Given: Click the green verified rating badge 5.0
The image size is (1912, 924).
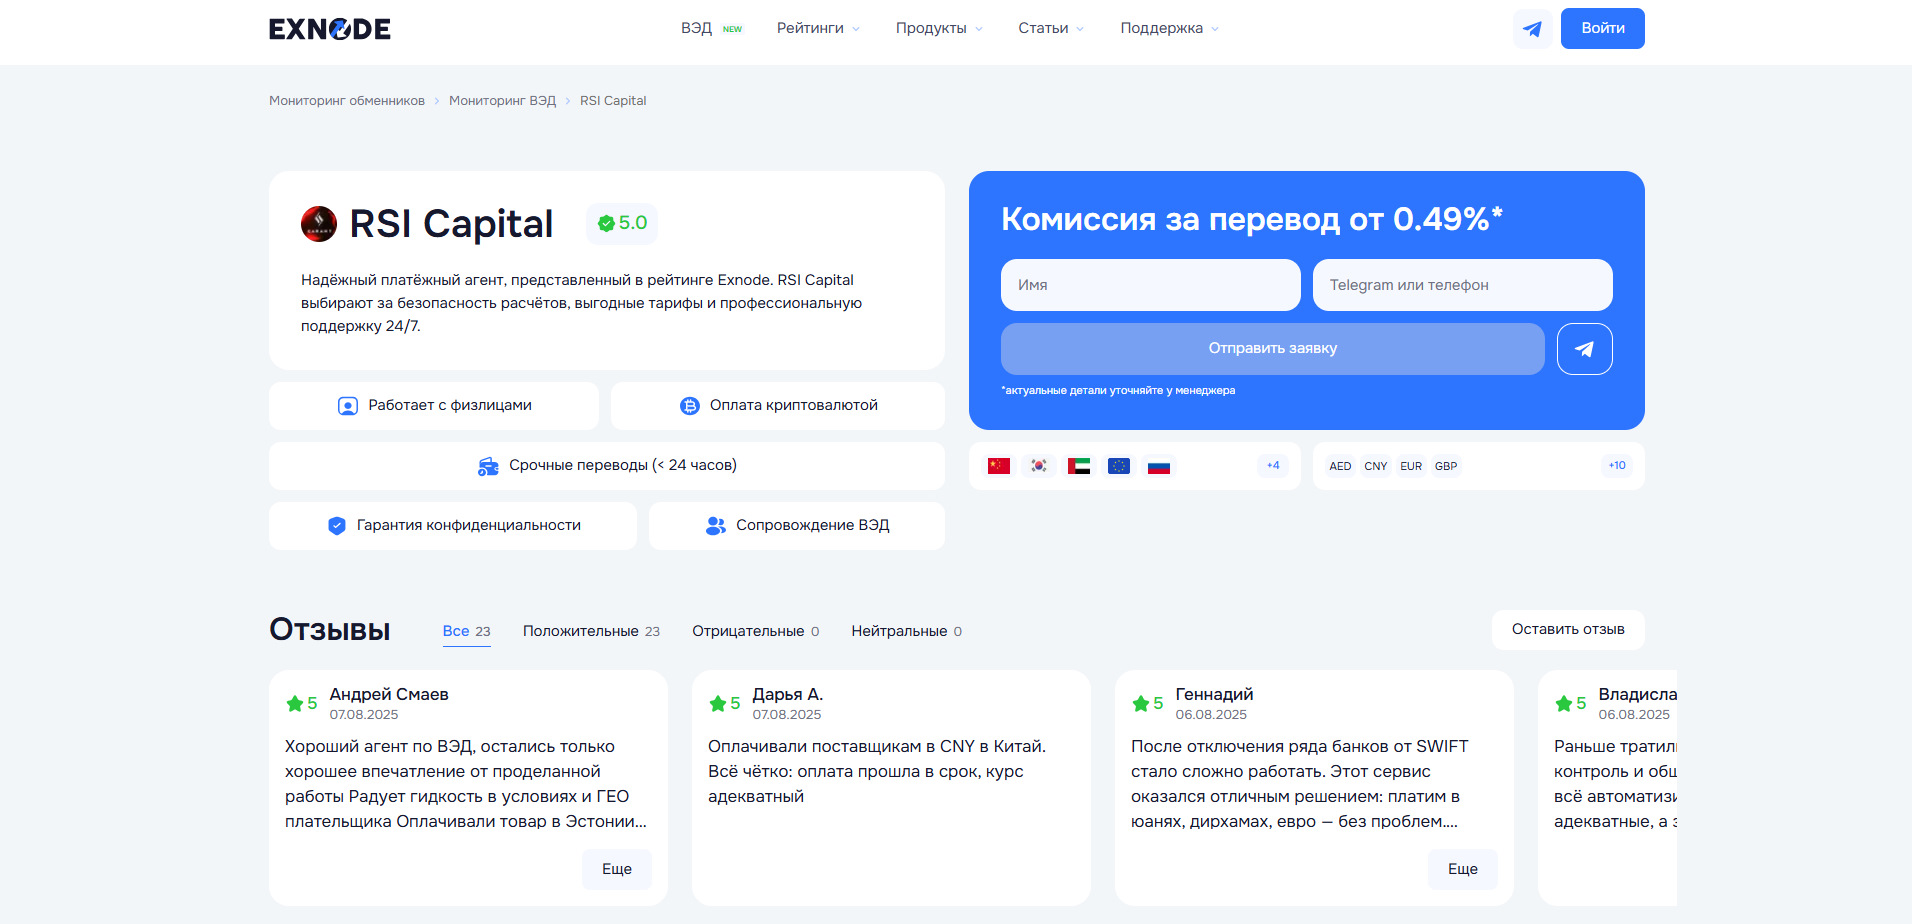Looking at the screenshot, I should 622,223.
